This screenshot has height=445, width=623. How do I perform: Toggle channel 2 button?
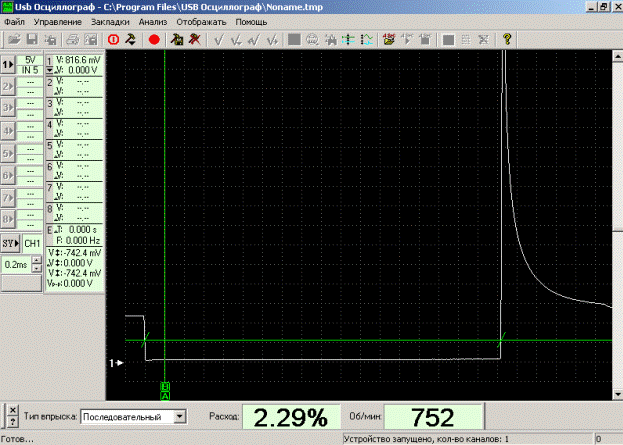coord(8,86)
